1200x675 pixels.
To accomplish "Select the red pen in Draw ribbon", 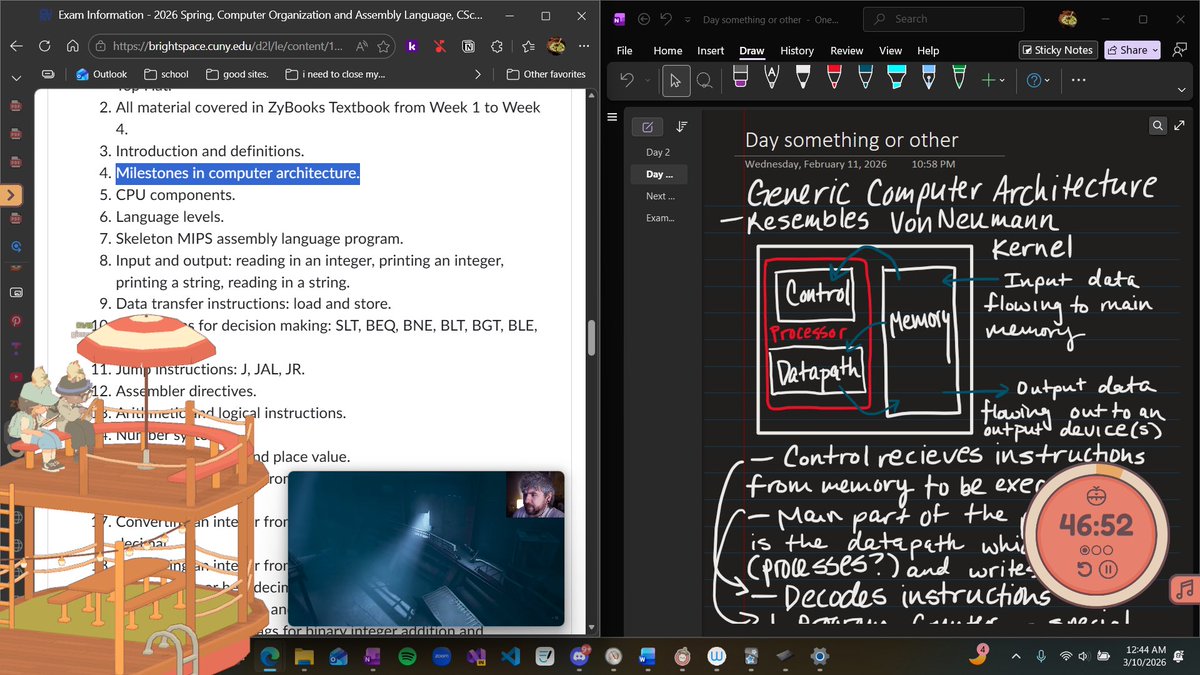I will (x=833, y=79).
